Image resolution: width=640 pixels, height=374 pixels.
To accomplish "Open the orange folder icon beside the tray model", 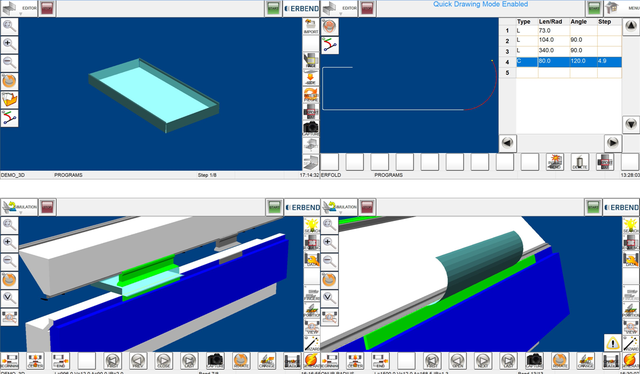I will tap(9, 100).
